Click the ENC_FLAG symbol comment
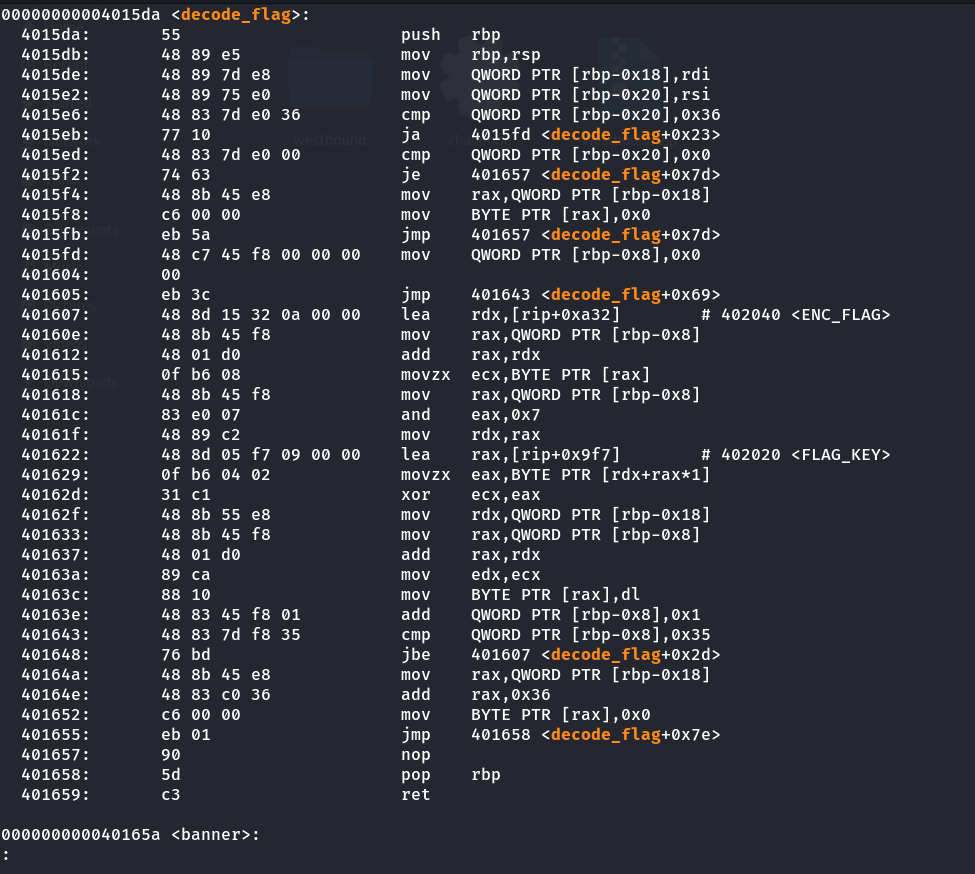Viewport: 975px width, 874px height. [841, 315]
